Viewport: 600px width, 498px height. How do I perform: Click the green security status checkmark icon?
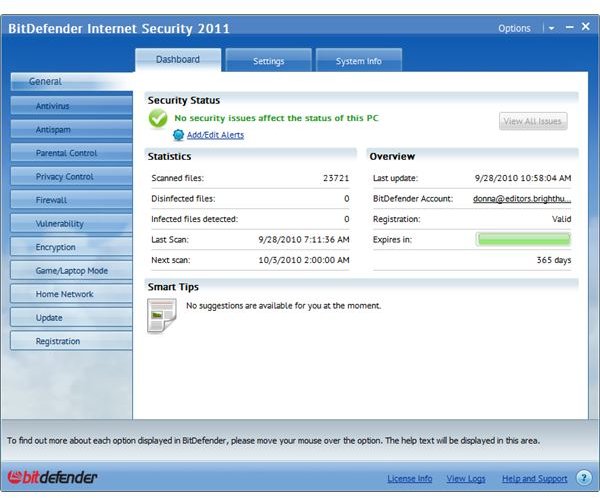tap(158, 118)
